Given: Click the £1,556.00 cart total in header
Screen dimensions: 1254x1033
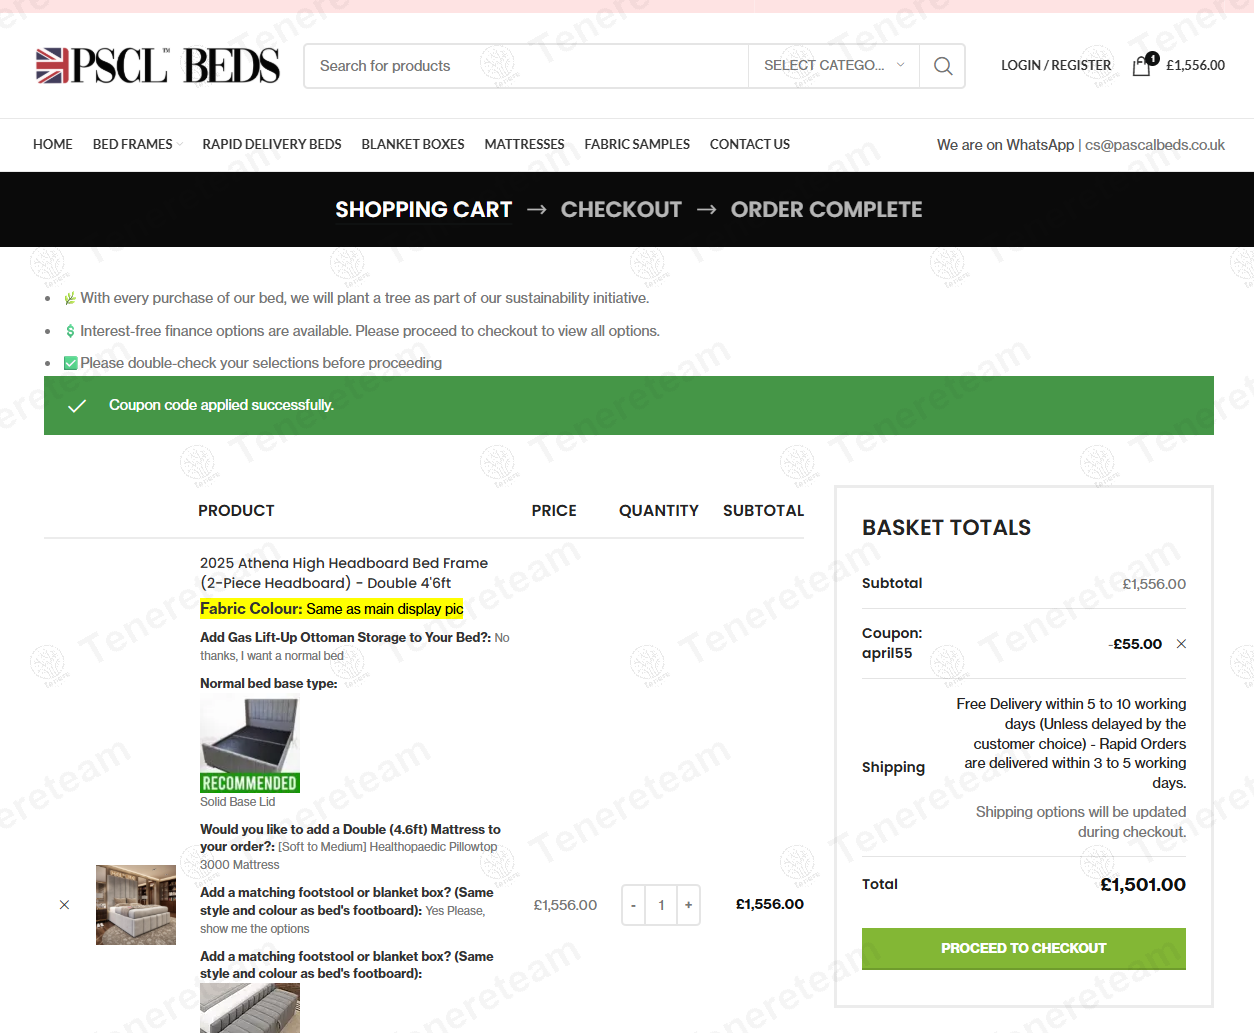Looking at the screenshot, I should (1195, 65).
